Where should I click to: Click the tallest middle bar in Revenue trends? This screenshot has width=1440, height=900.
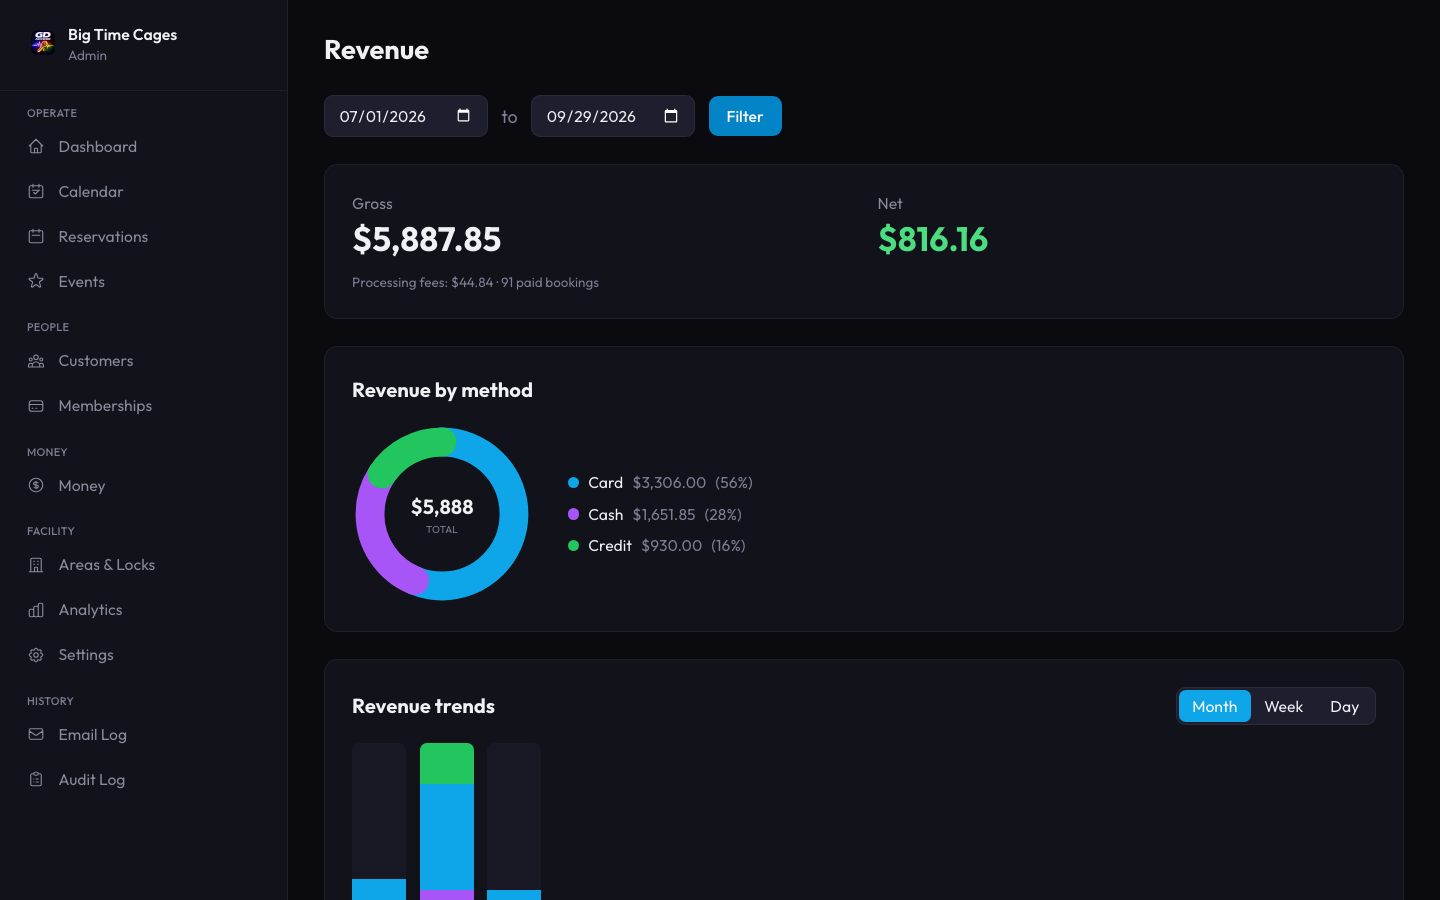coord(447,822)
